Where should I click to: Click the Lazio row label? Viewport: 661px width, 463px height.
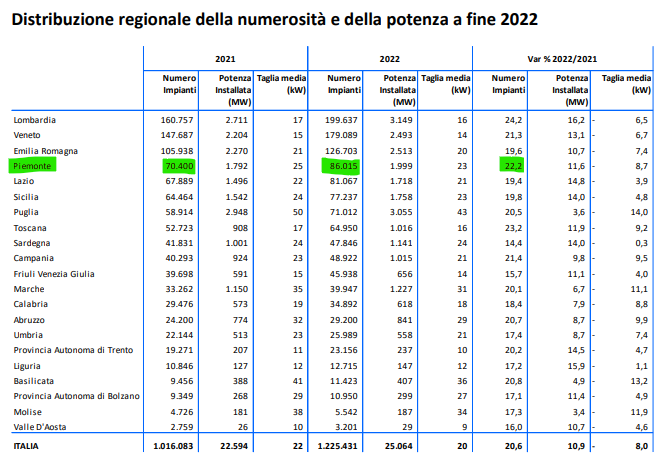(x=24, y=181)
